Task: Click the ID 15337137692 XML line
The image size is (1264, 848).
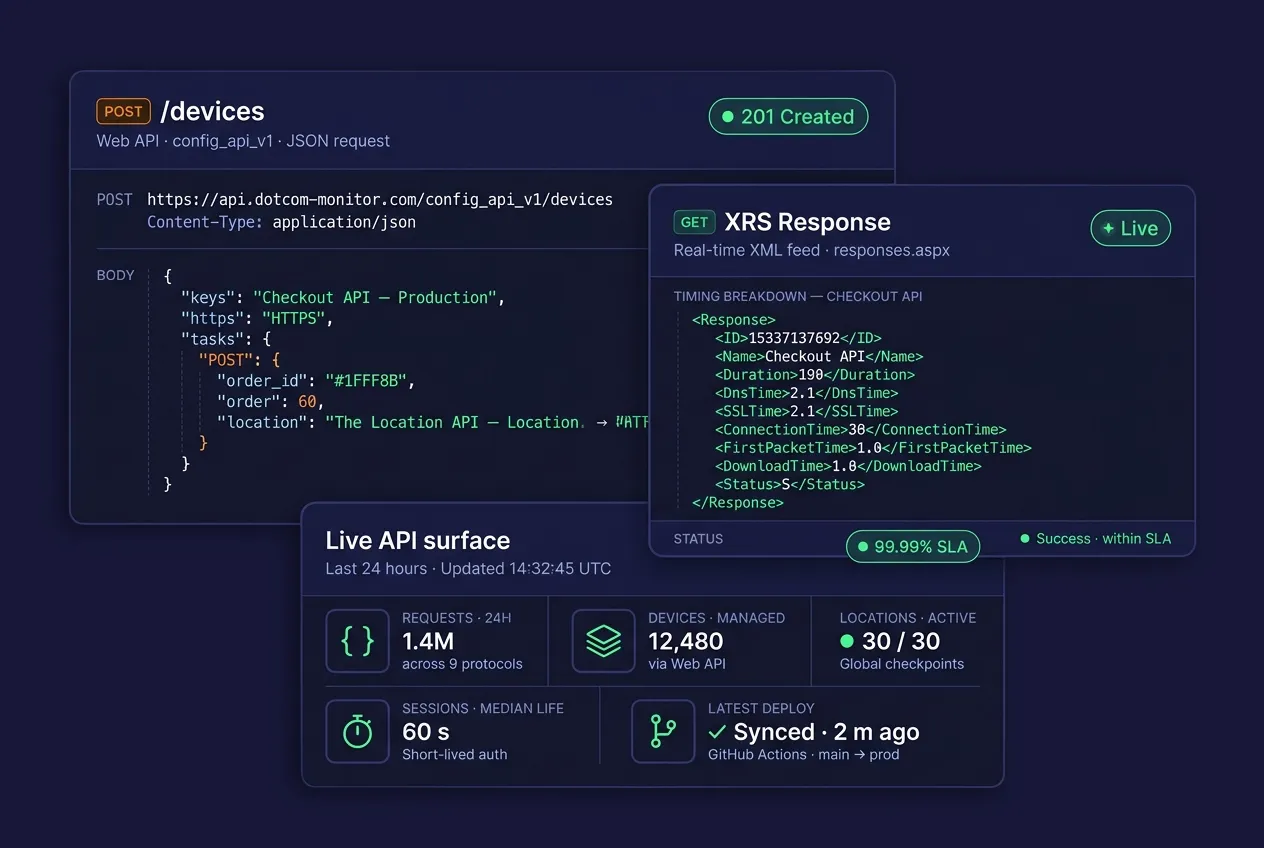Action: (x=798, y=338)
